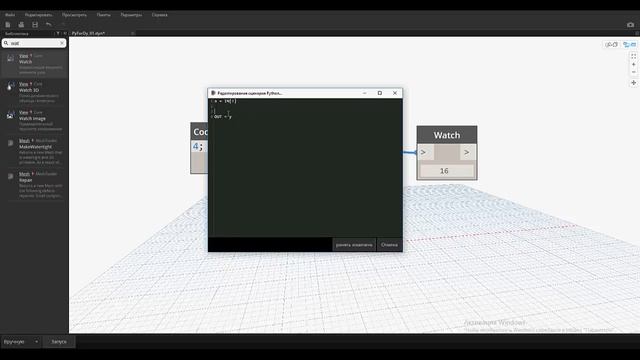Select the Watch 3D search result
640x360 pixels.
(x=34, y=92)
